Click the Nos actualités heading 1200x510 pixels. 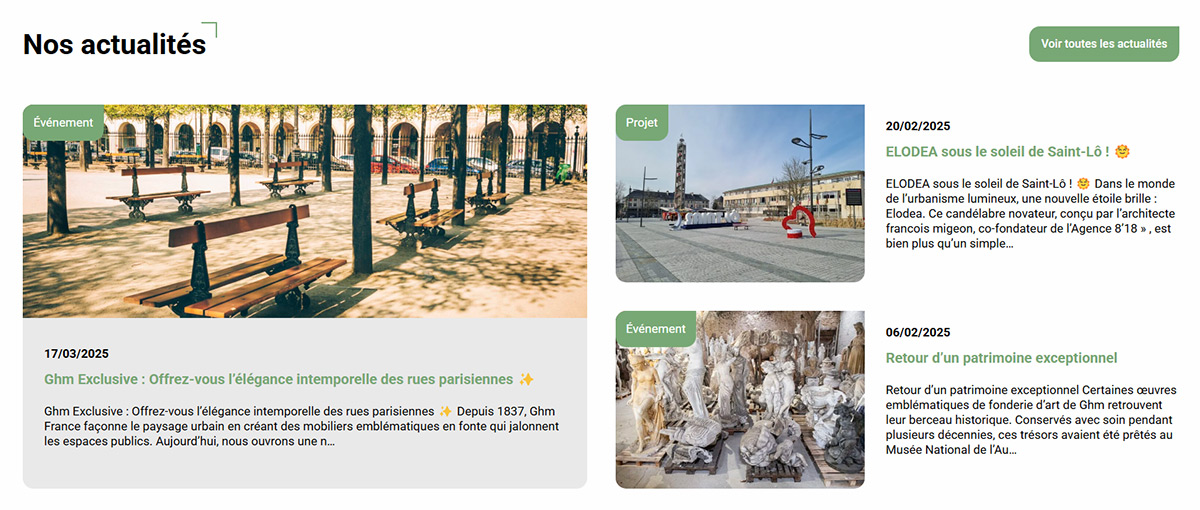114,44
